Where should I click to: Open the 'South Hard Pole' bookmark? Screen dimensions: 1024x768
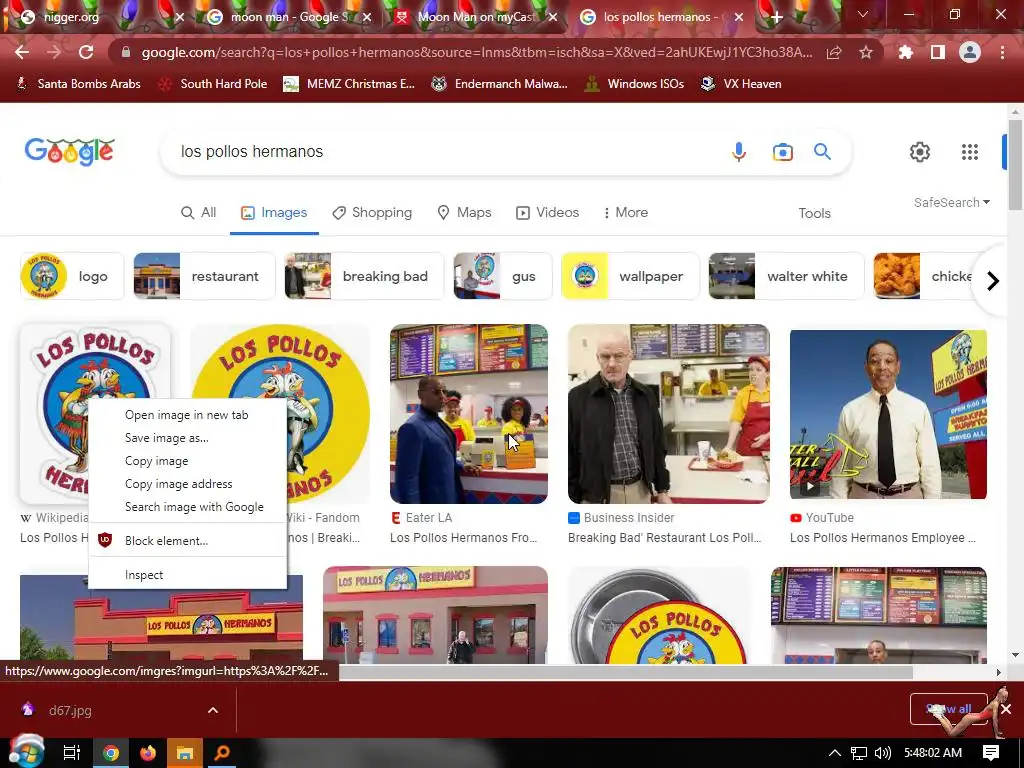click(x=213, y=84)
